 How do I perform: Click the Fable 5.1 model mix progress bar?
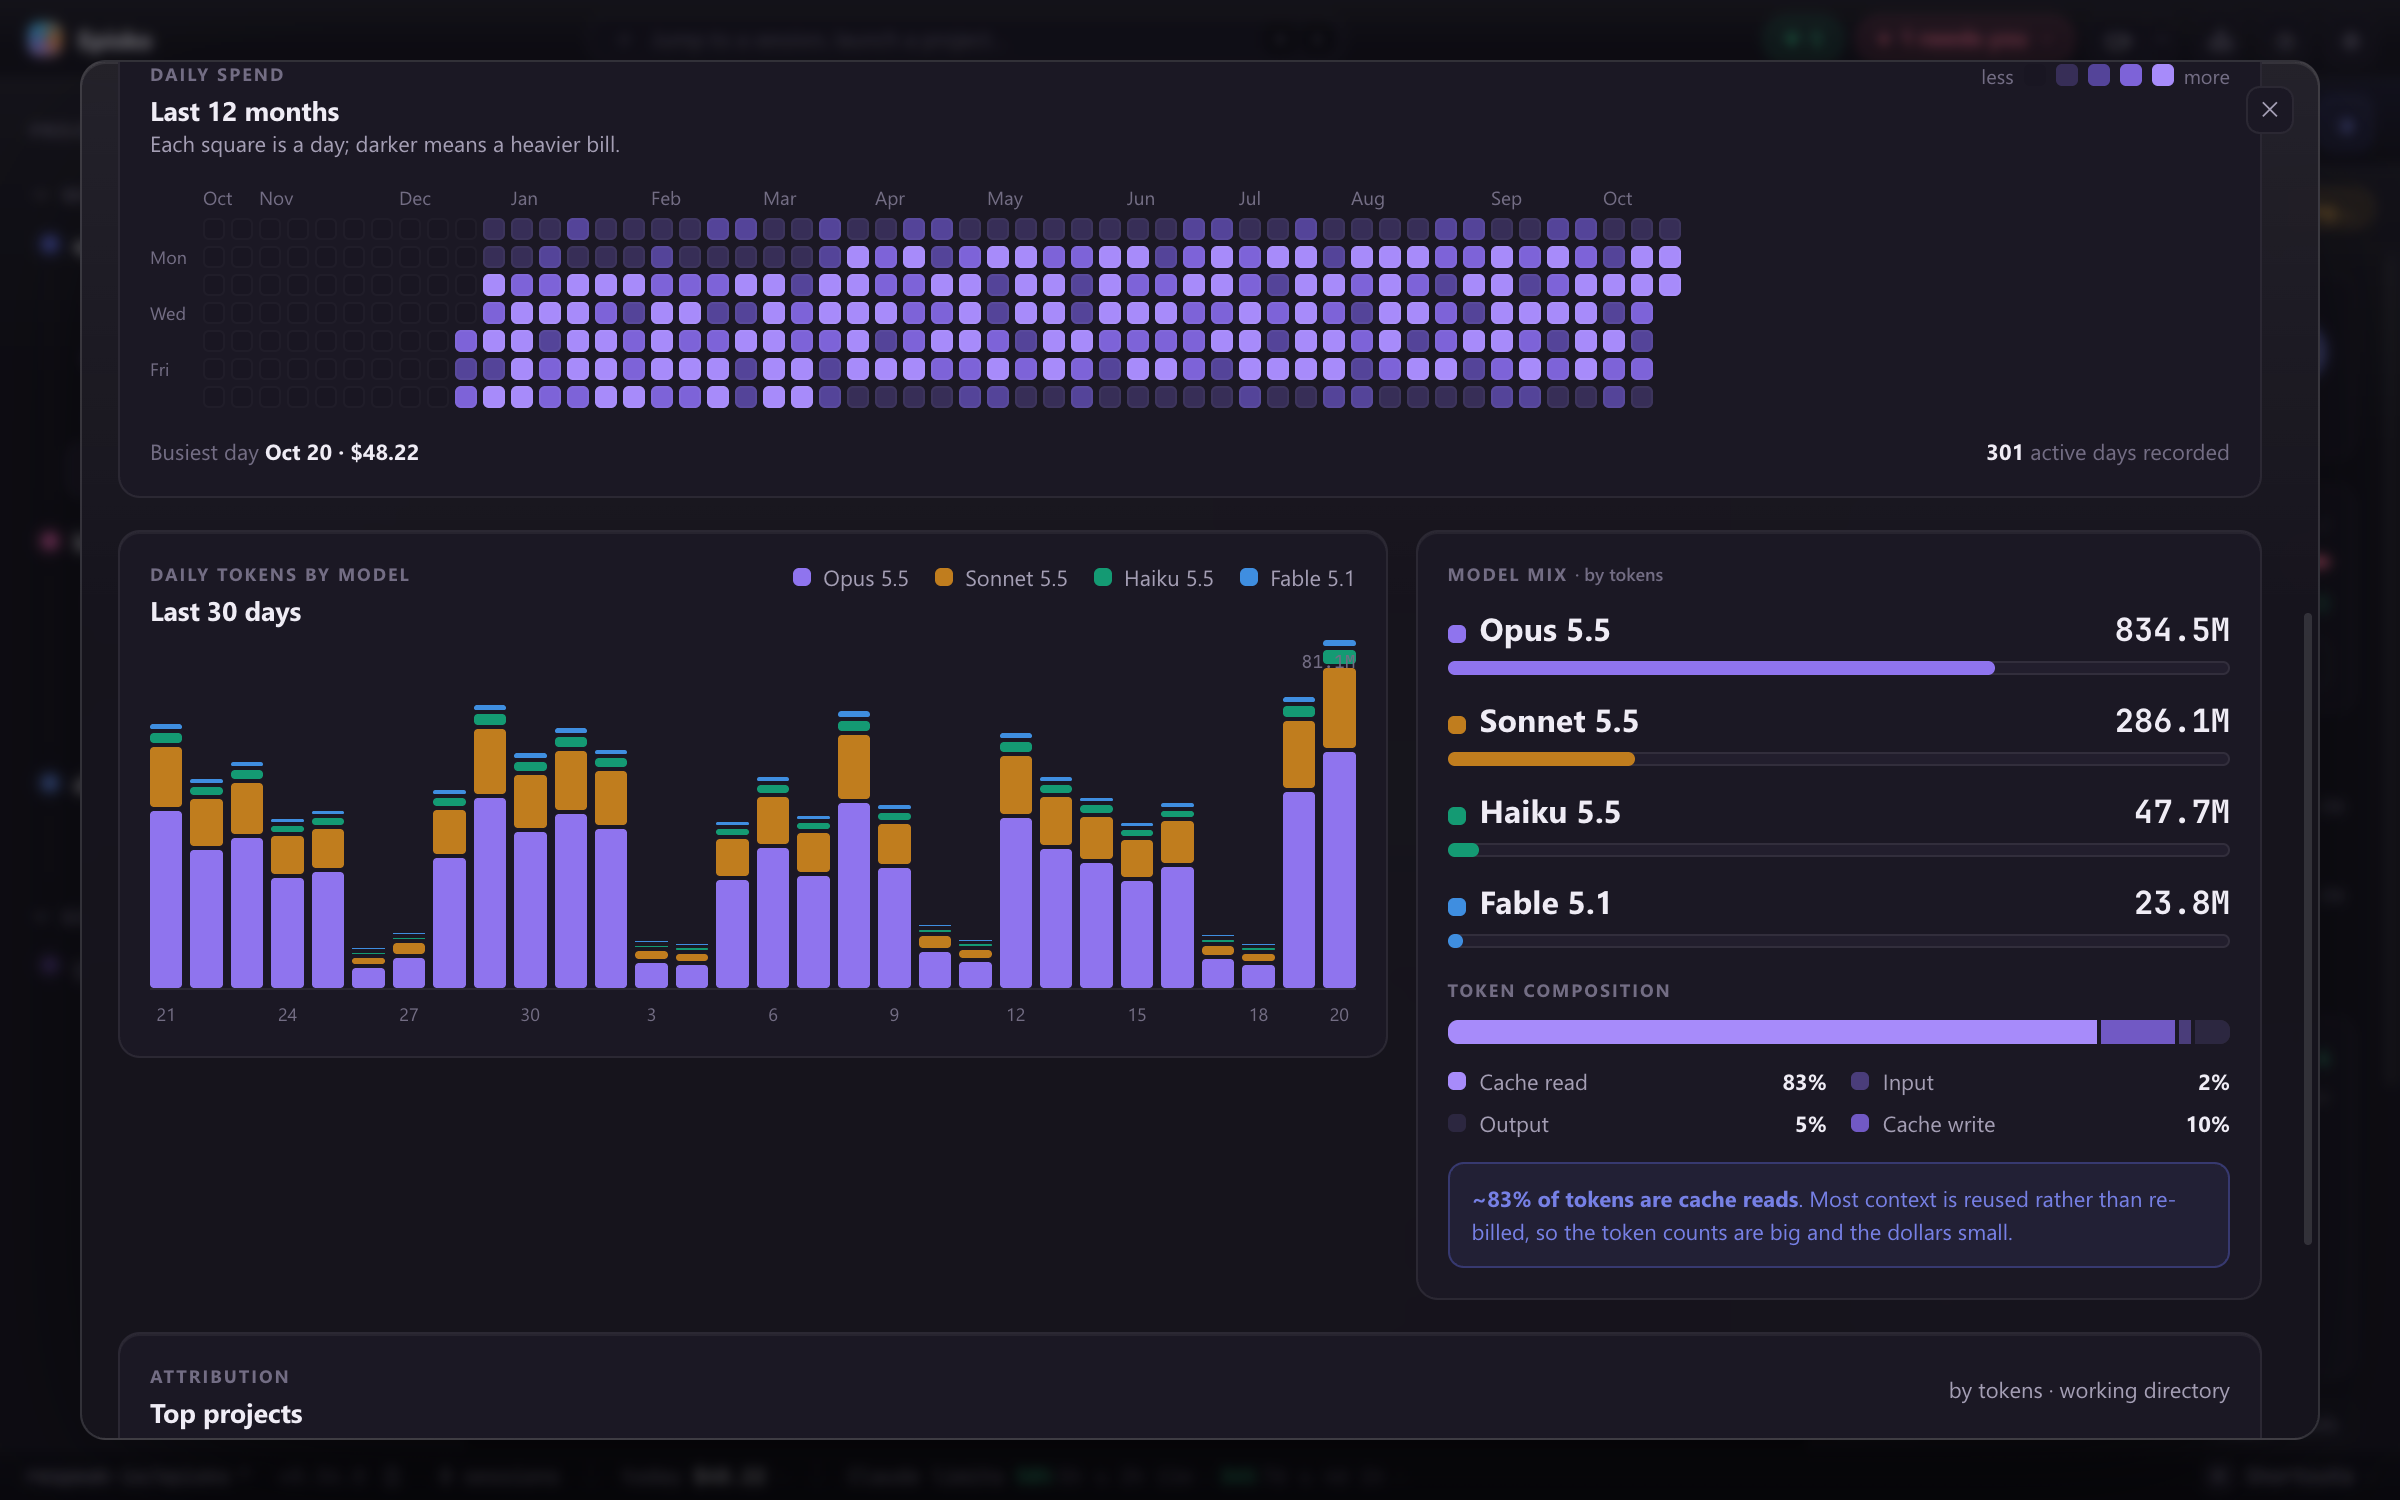click(x=1838, y=941)
